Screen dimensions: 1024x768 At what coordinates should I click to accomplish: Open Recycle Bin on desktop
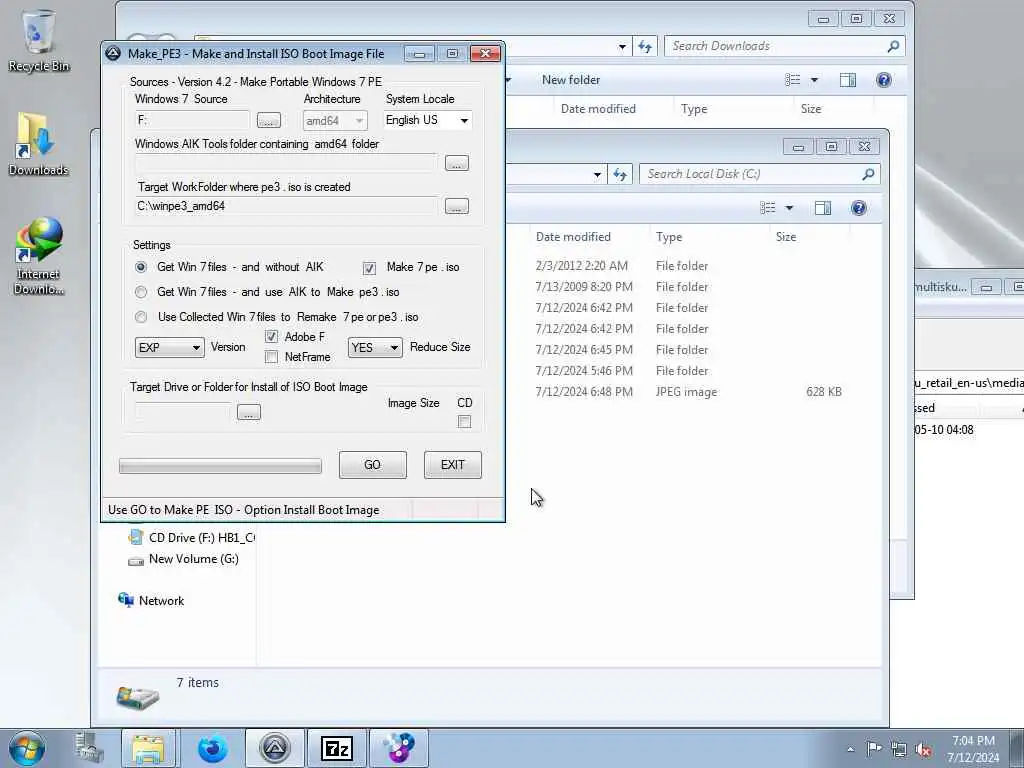(39, 40)
